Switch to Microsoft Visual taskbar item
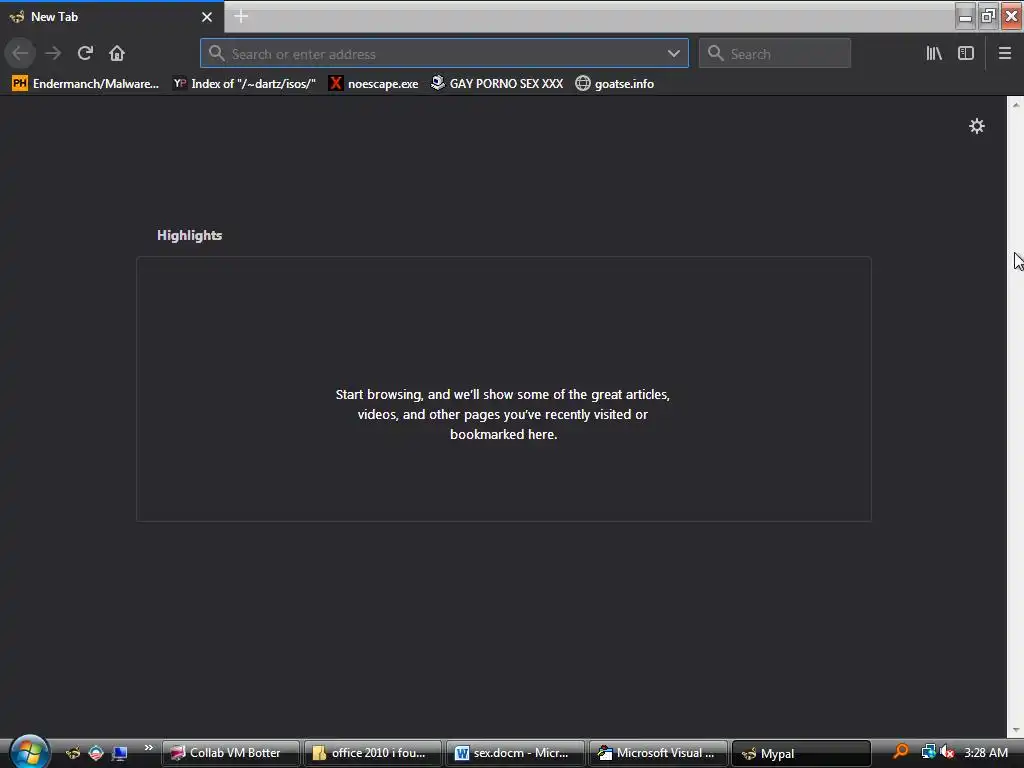This screenshot has width=1024, height=768. 658,753
